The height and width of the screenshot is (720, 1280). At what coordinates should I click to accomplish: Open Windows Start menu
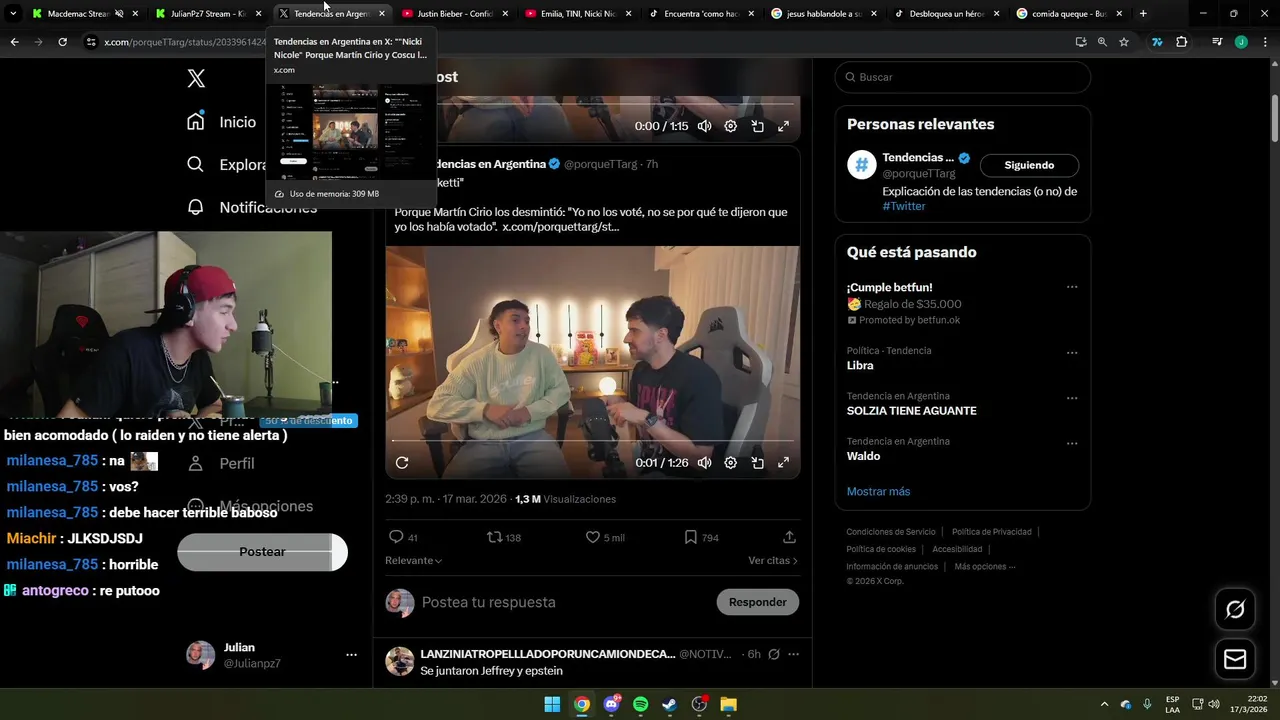(x=552, y=704)
